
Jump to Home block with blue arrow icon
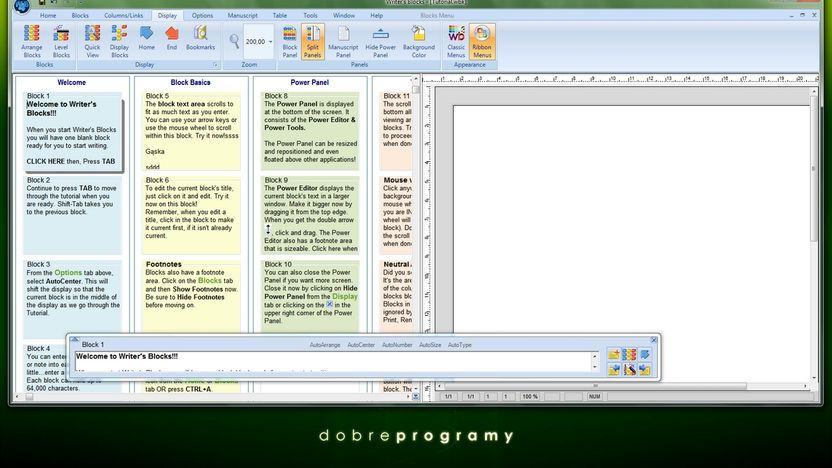coord(146,38)
